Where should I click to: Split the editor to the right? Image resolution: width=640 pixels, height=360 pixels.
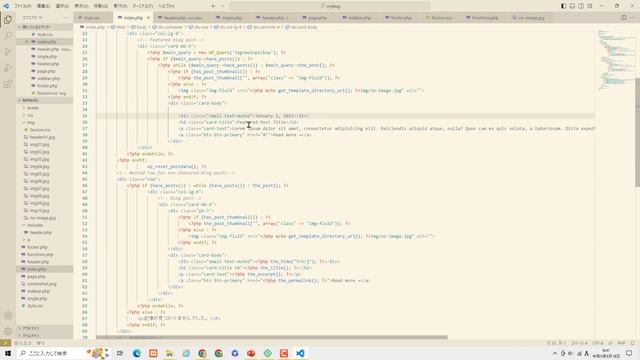(624, 18)
